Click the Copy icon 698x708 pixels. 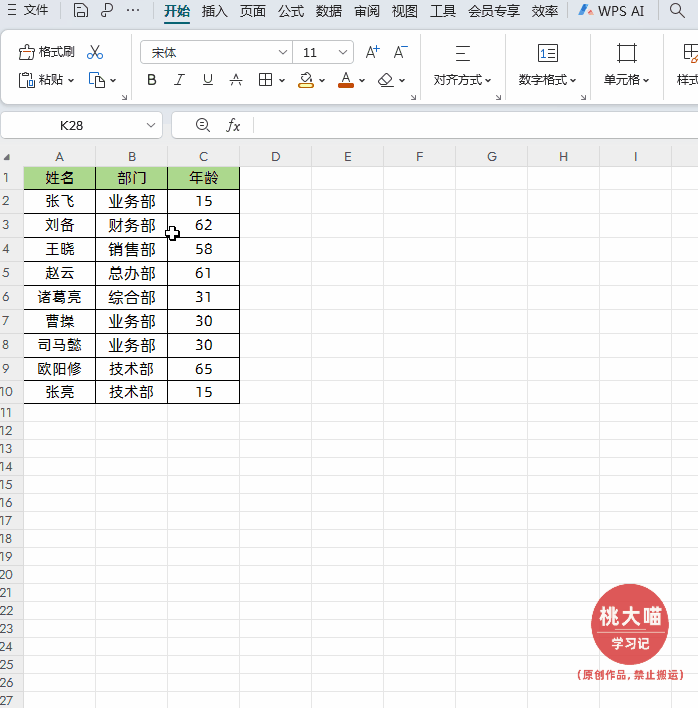point(97,80)
